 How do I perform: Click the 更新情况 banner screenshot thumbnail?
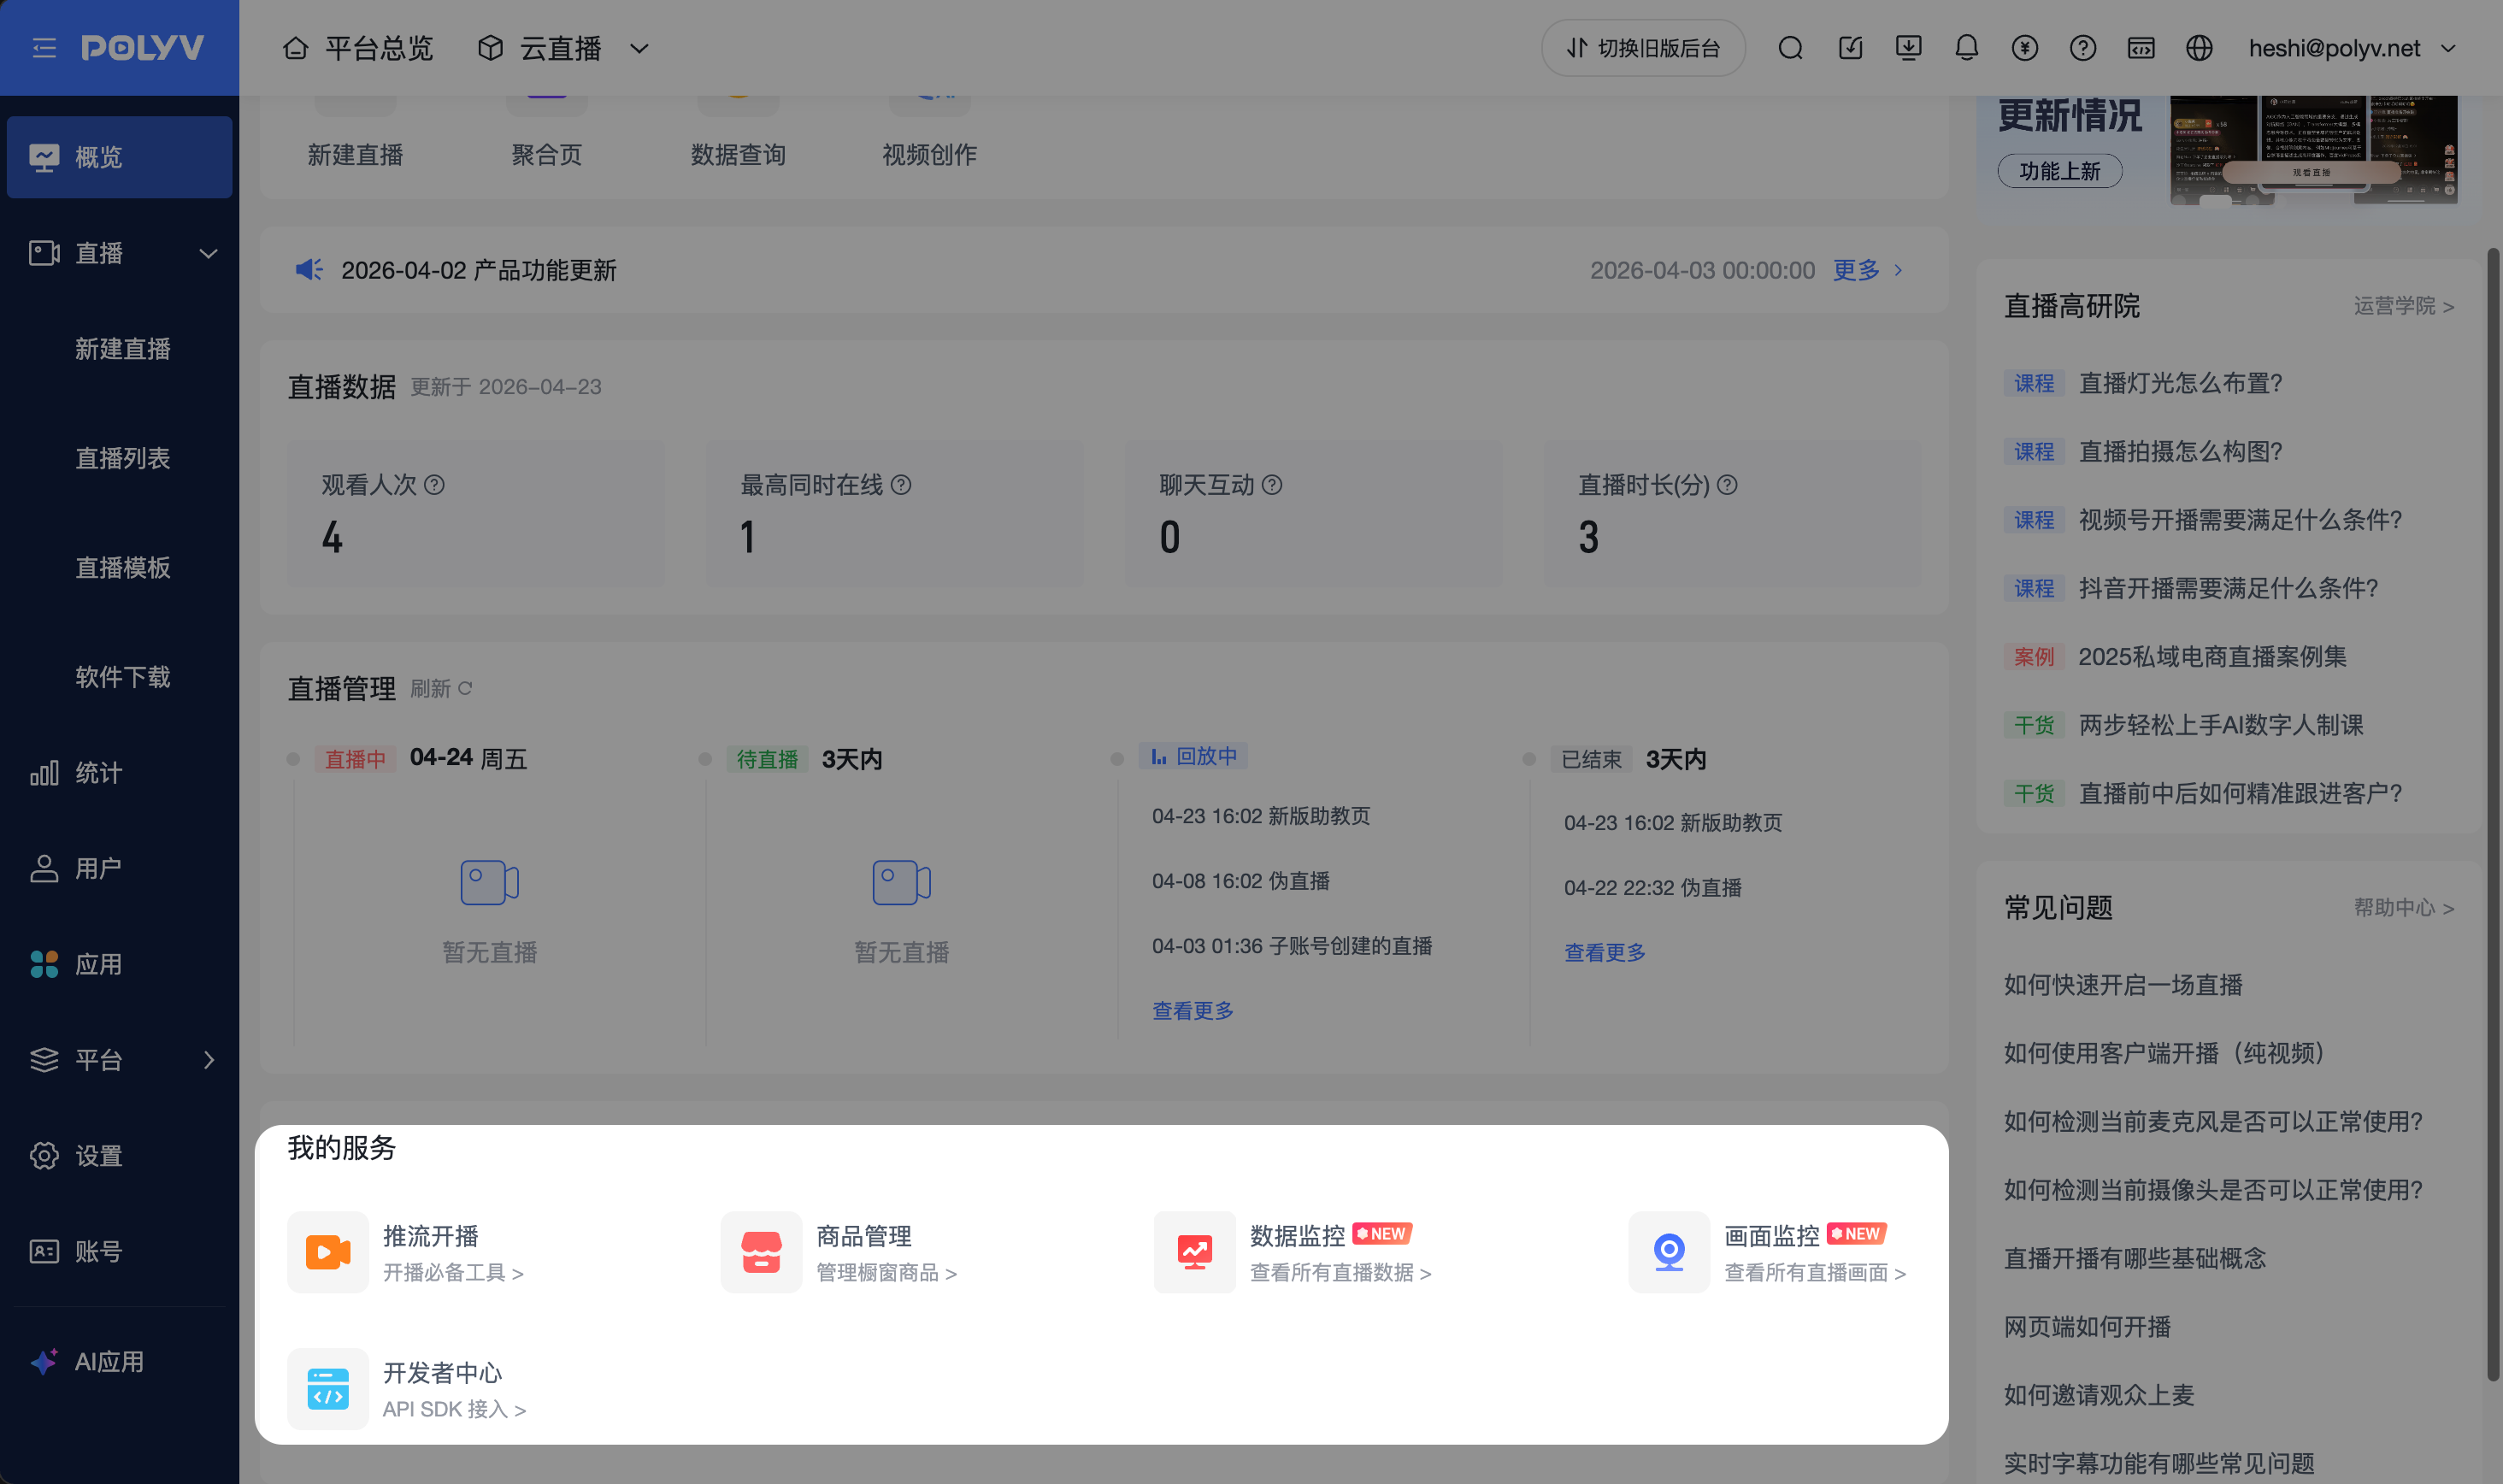(2313, 150)
